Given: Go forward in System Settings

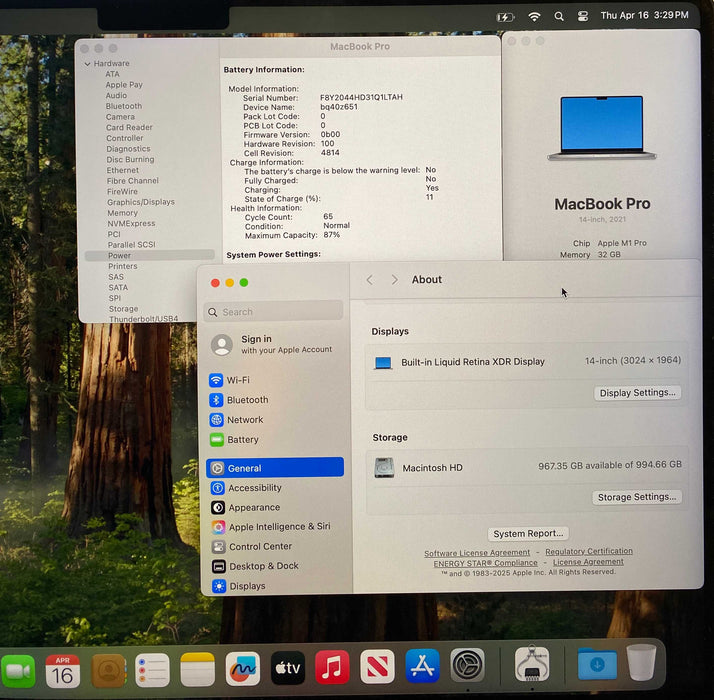Looking at the screenshot, I should coord(394,280).
